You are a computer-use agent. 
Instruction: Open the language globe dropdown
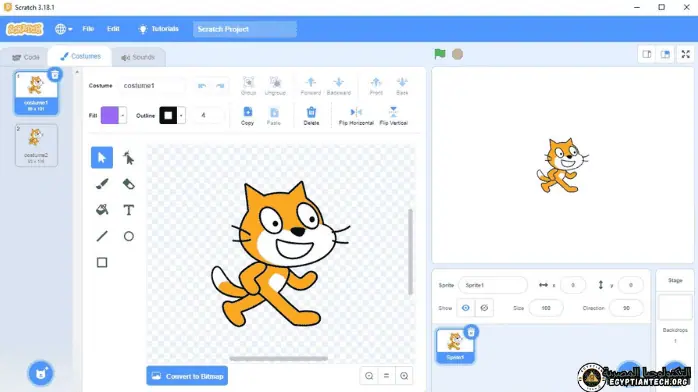pyautogui.click(x=64, y=29)
